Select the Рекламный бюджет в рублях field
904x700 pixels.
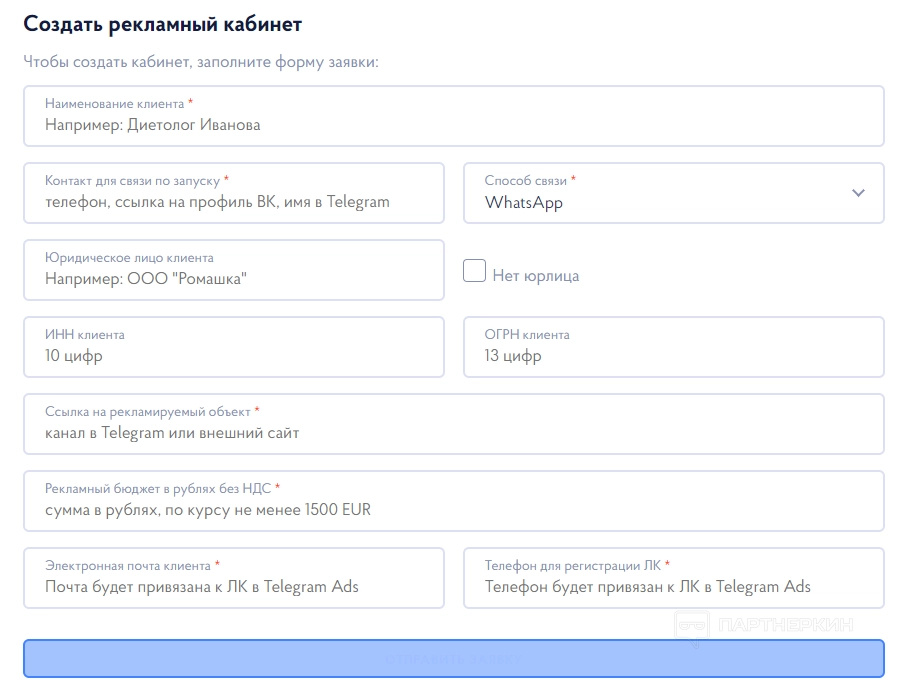(x=453, y=510)
